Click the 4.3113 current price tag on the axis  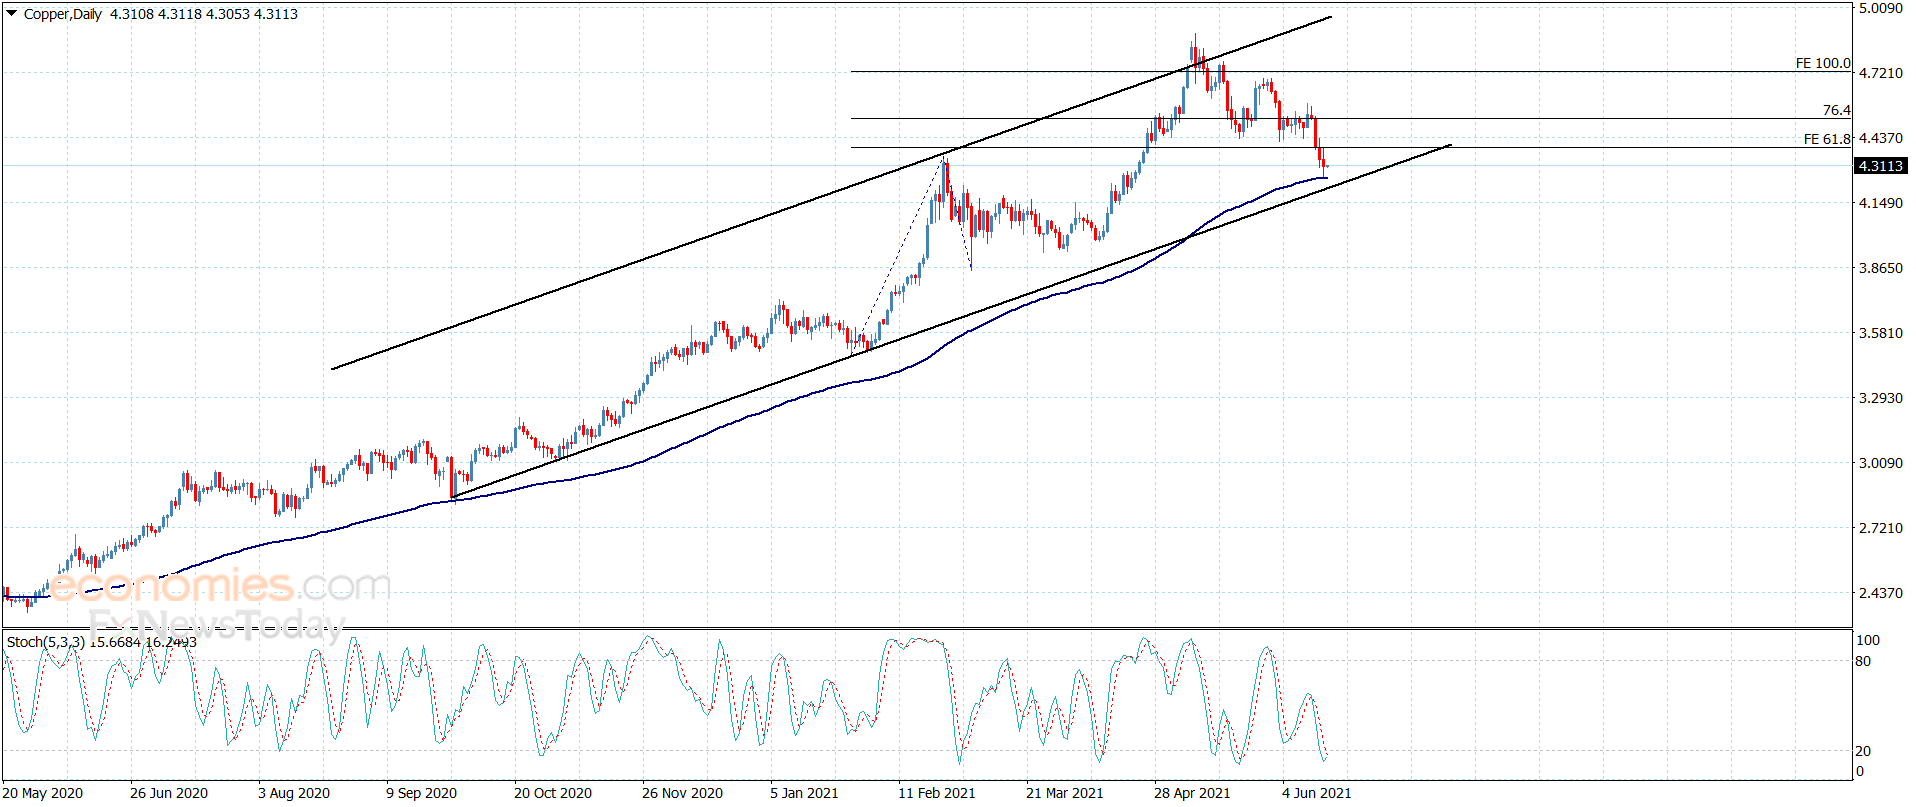click(x=1880, y=166)
